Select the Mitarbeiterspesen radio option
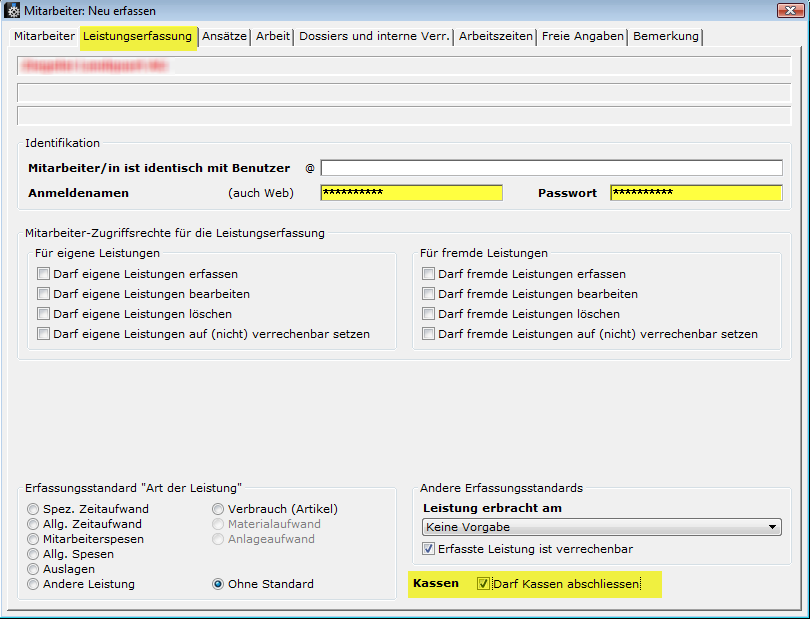 click(33, 539)
